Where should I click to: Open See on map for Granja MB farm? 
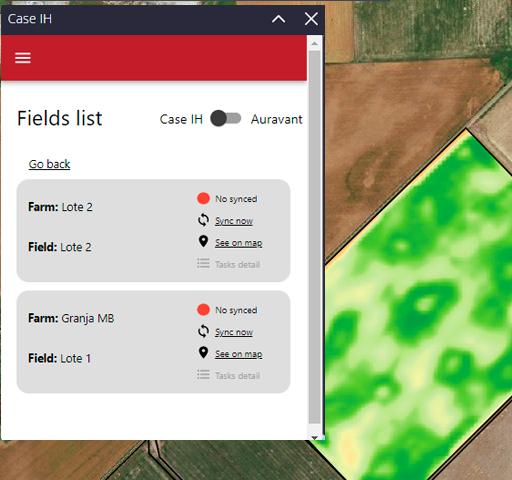(x=238, y=354)
